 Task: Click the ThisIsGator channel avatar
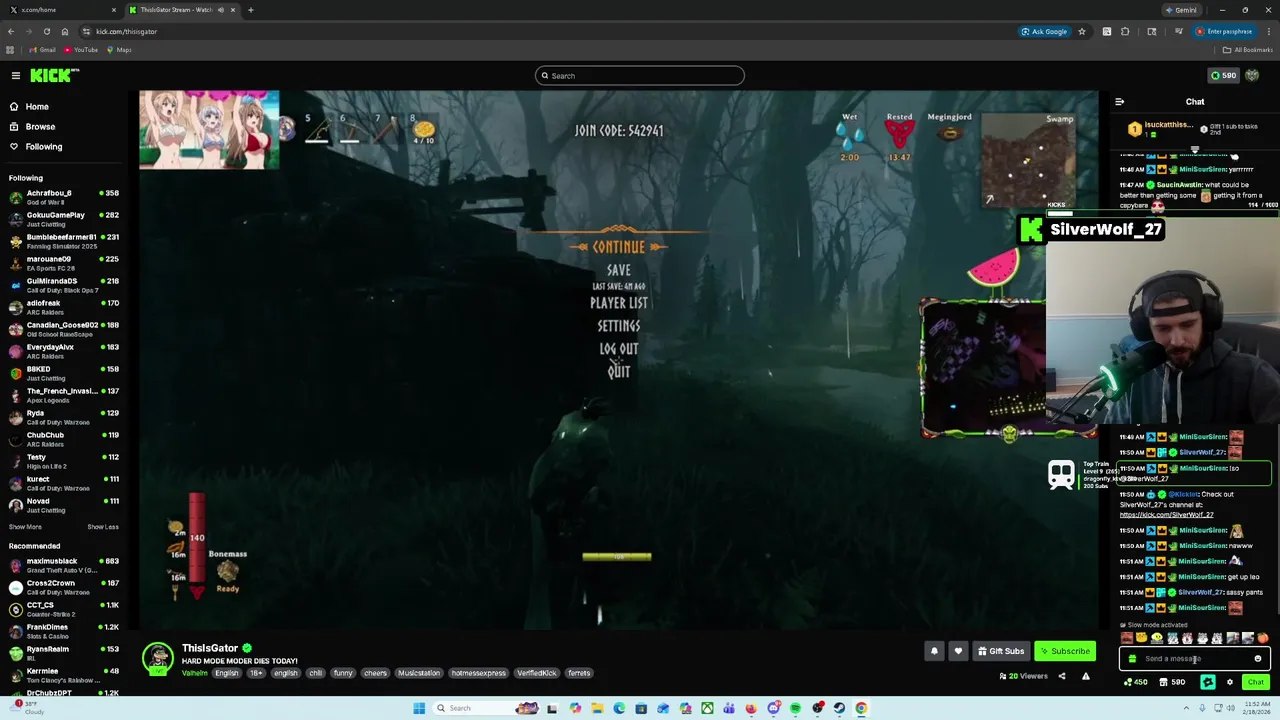tap(157, 659)
